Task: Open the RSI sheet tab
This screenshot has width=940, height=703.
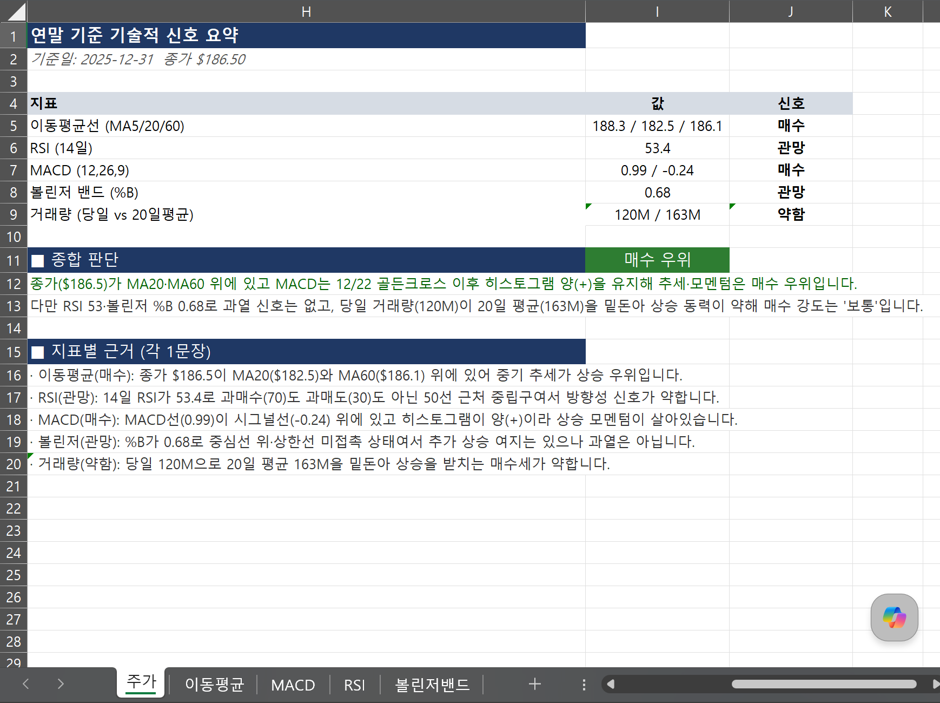Action: point(354,684)
